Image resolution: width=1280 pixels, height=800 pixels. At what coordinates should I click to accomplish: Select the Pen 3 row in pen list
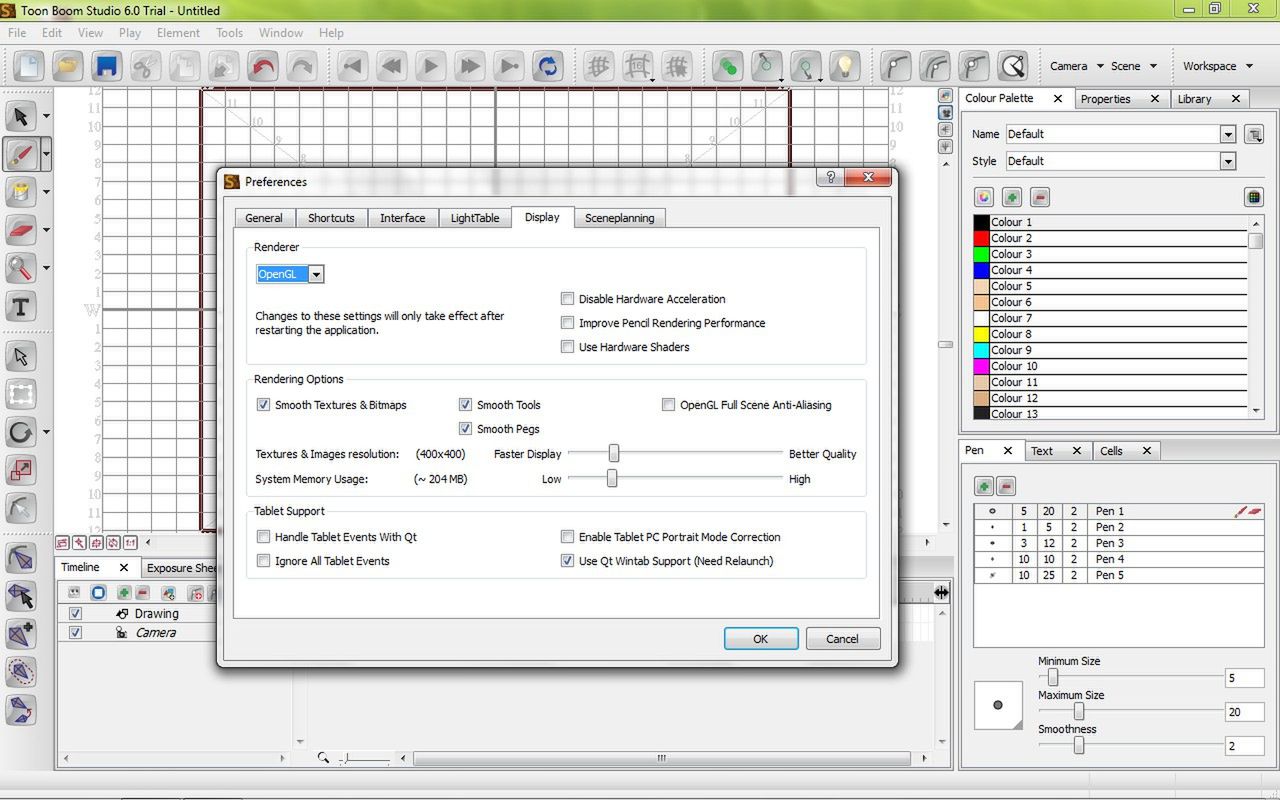pos(1120,543)
